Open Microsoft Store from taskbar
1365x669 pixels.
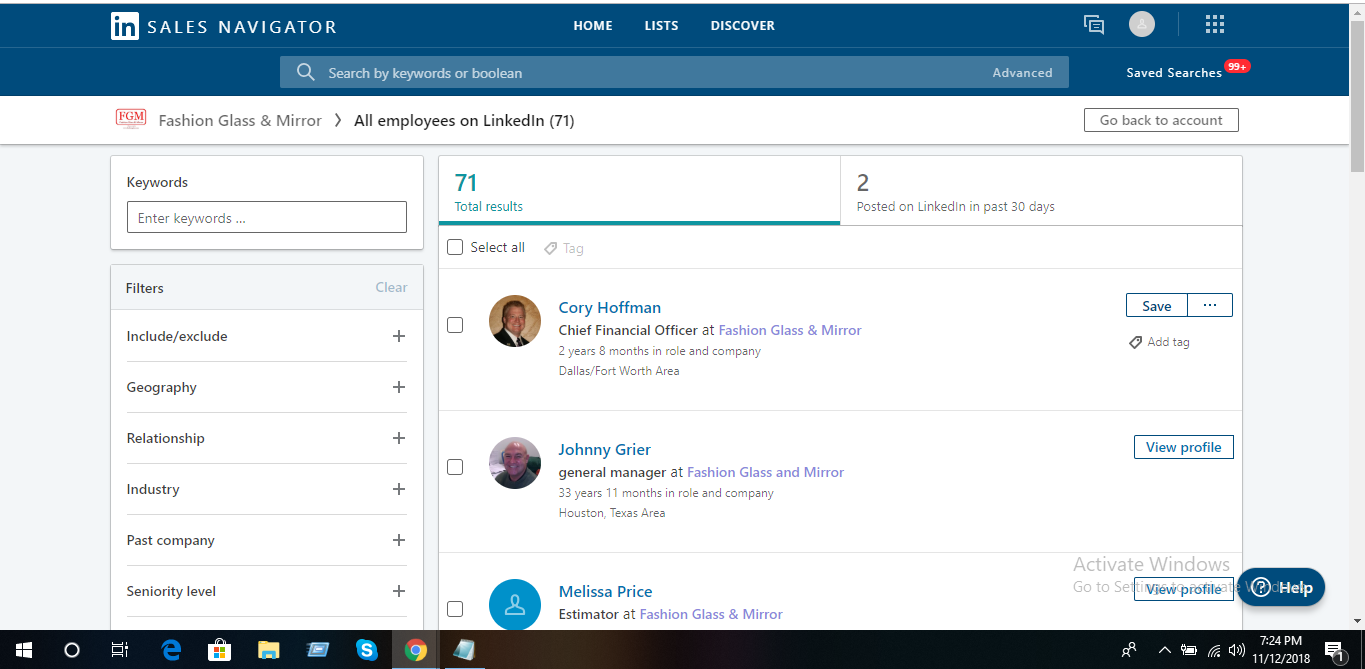click(x=219, y=650)
